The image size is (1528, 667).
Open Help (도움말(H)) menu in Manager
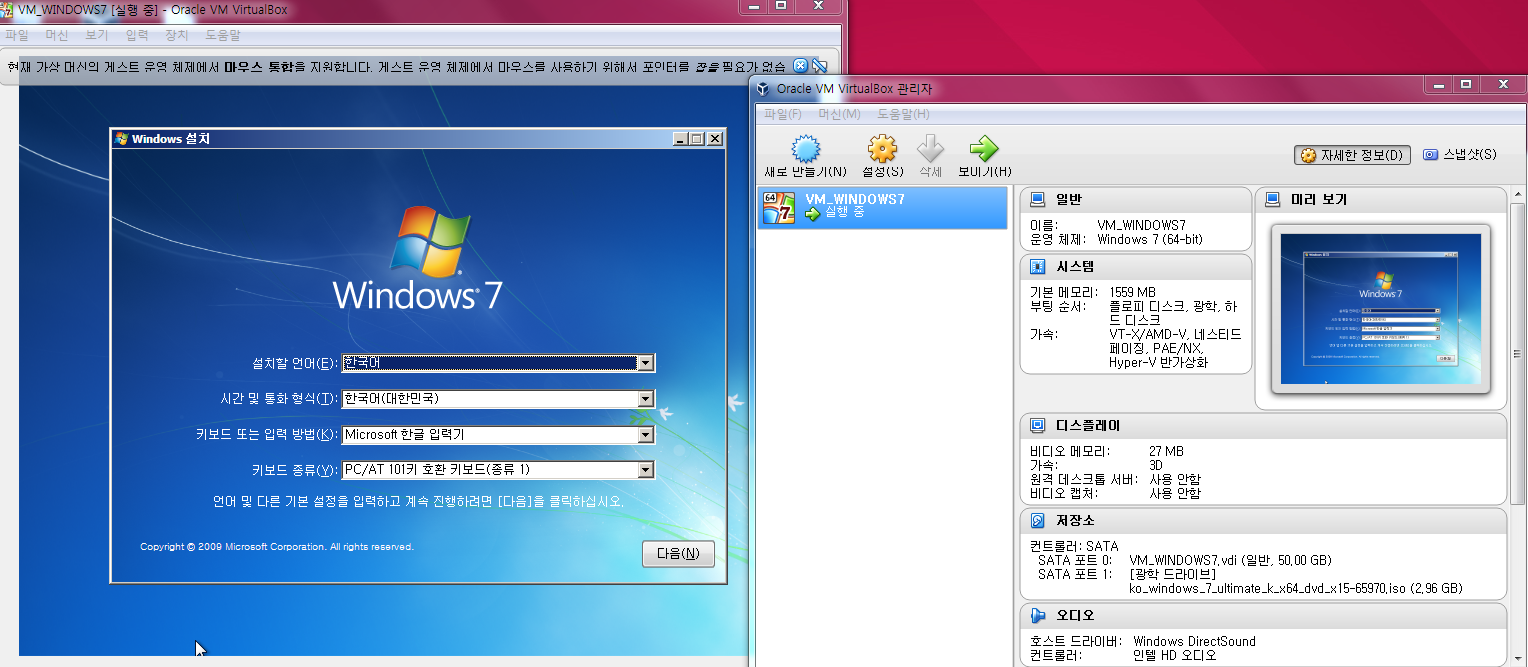coord(904,114)
